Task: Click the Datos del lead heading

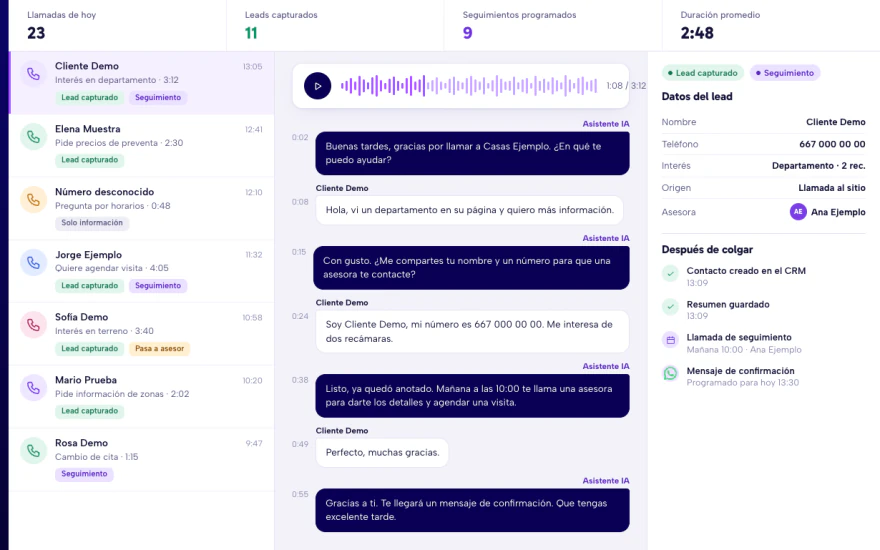Action: click(x=697, y=97)
